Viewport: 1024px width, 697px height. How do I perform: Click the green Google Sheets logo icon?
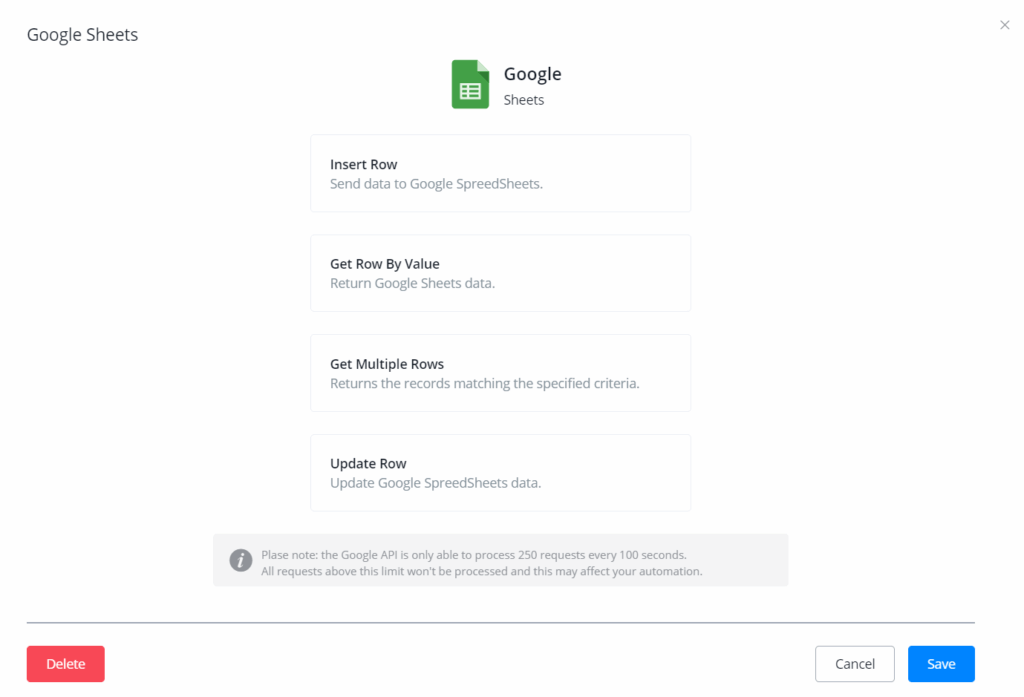tap(470, 84)
